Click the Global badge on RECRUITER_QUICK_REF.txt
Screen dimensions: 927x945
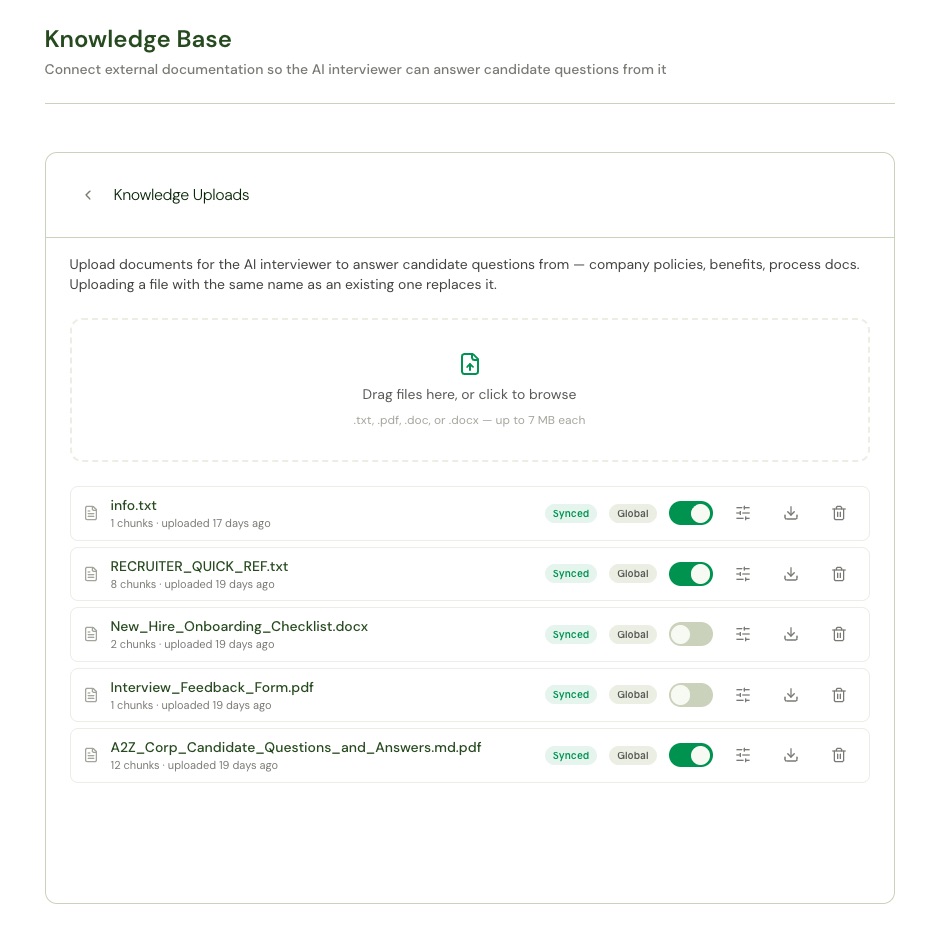point(633,574)
